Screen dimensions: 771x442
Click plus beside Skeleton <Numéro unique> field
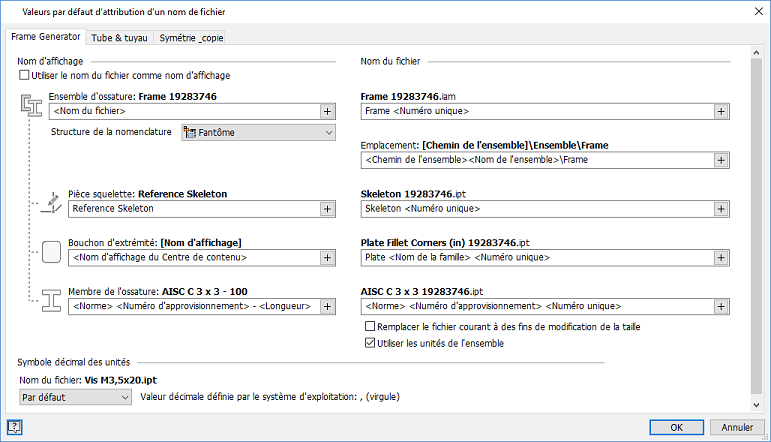click(721, 209)
